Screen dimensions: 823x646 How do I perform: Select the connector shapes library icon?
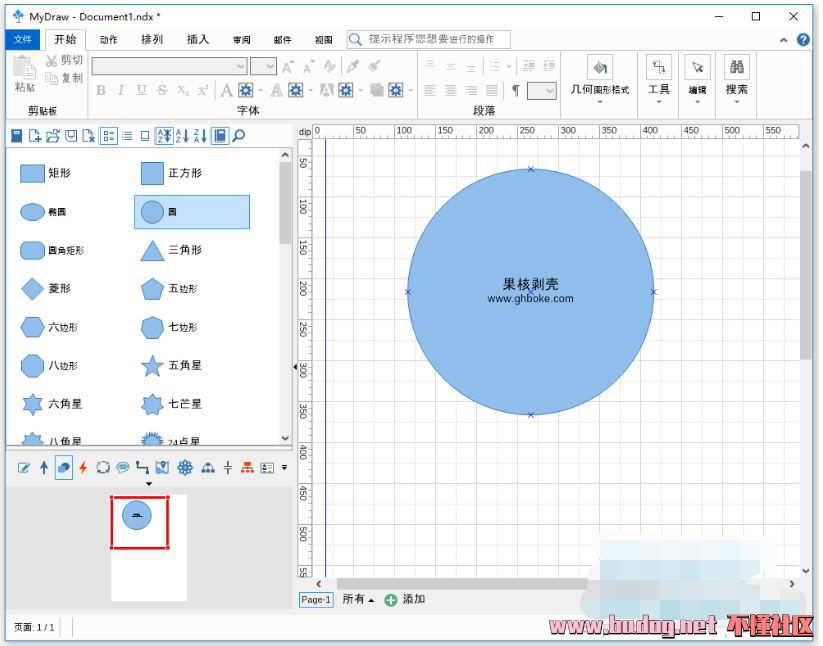(x=142, y=467)
